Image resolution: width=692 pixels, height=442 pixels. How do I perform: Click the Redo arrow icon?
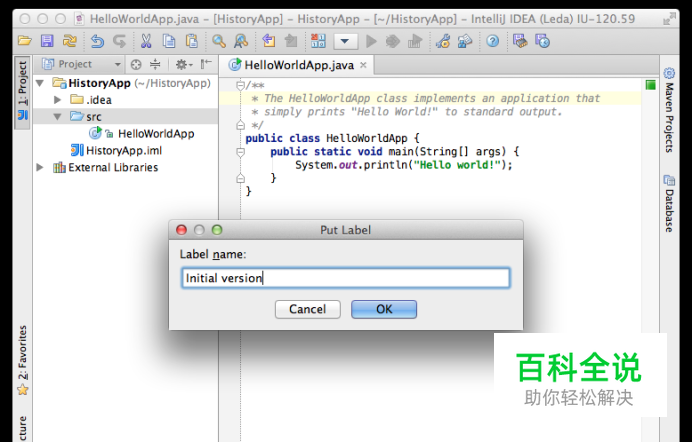pyautogui.click(x=119, y=41)
